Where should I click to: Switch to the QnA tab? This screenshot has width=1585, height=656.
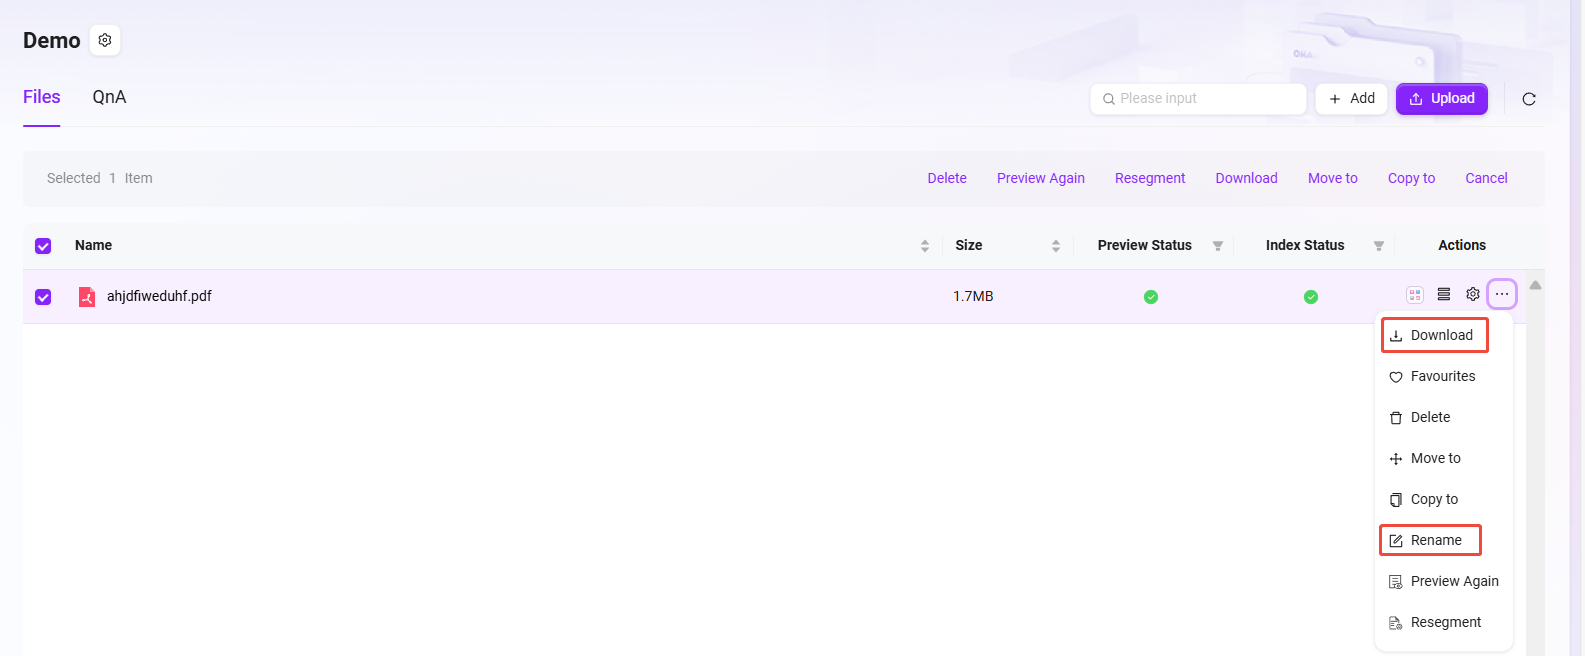pos(109,97)
